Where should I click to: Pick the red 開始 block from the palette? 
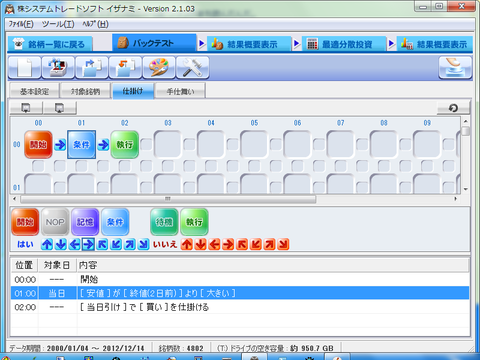pyautogui.click(x=25, y=222)
